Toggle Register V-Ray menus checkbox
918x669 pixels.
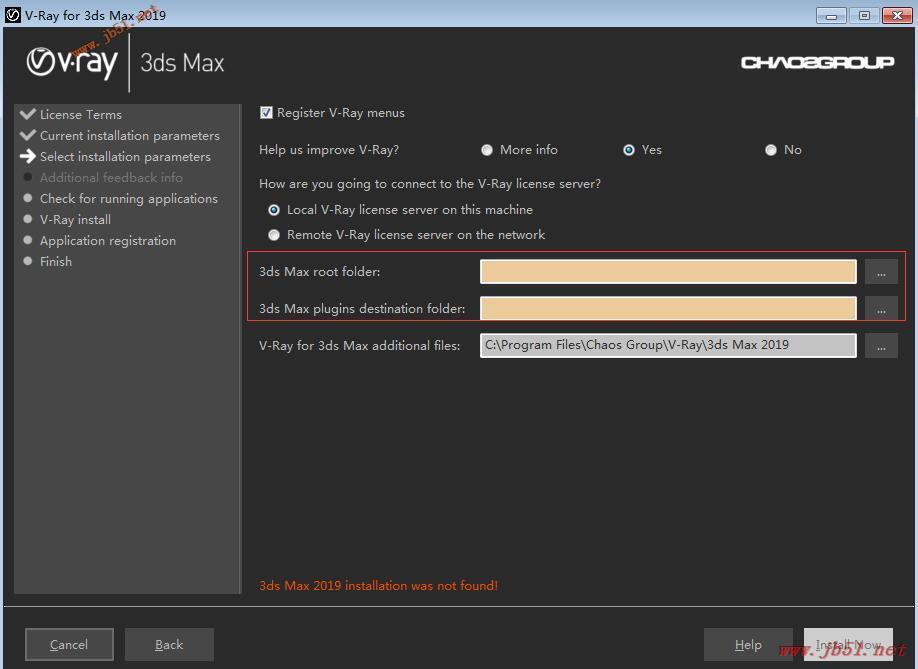[x=266, y=112]
